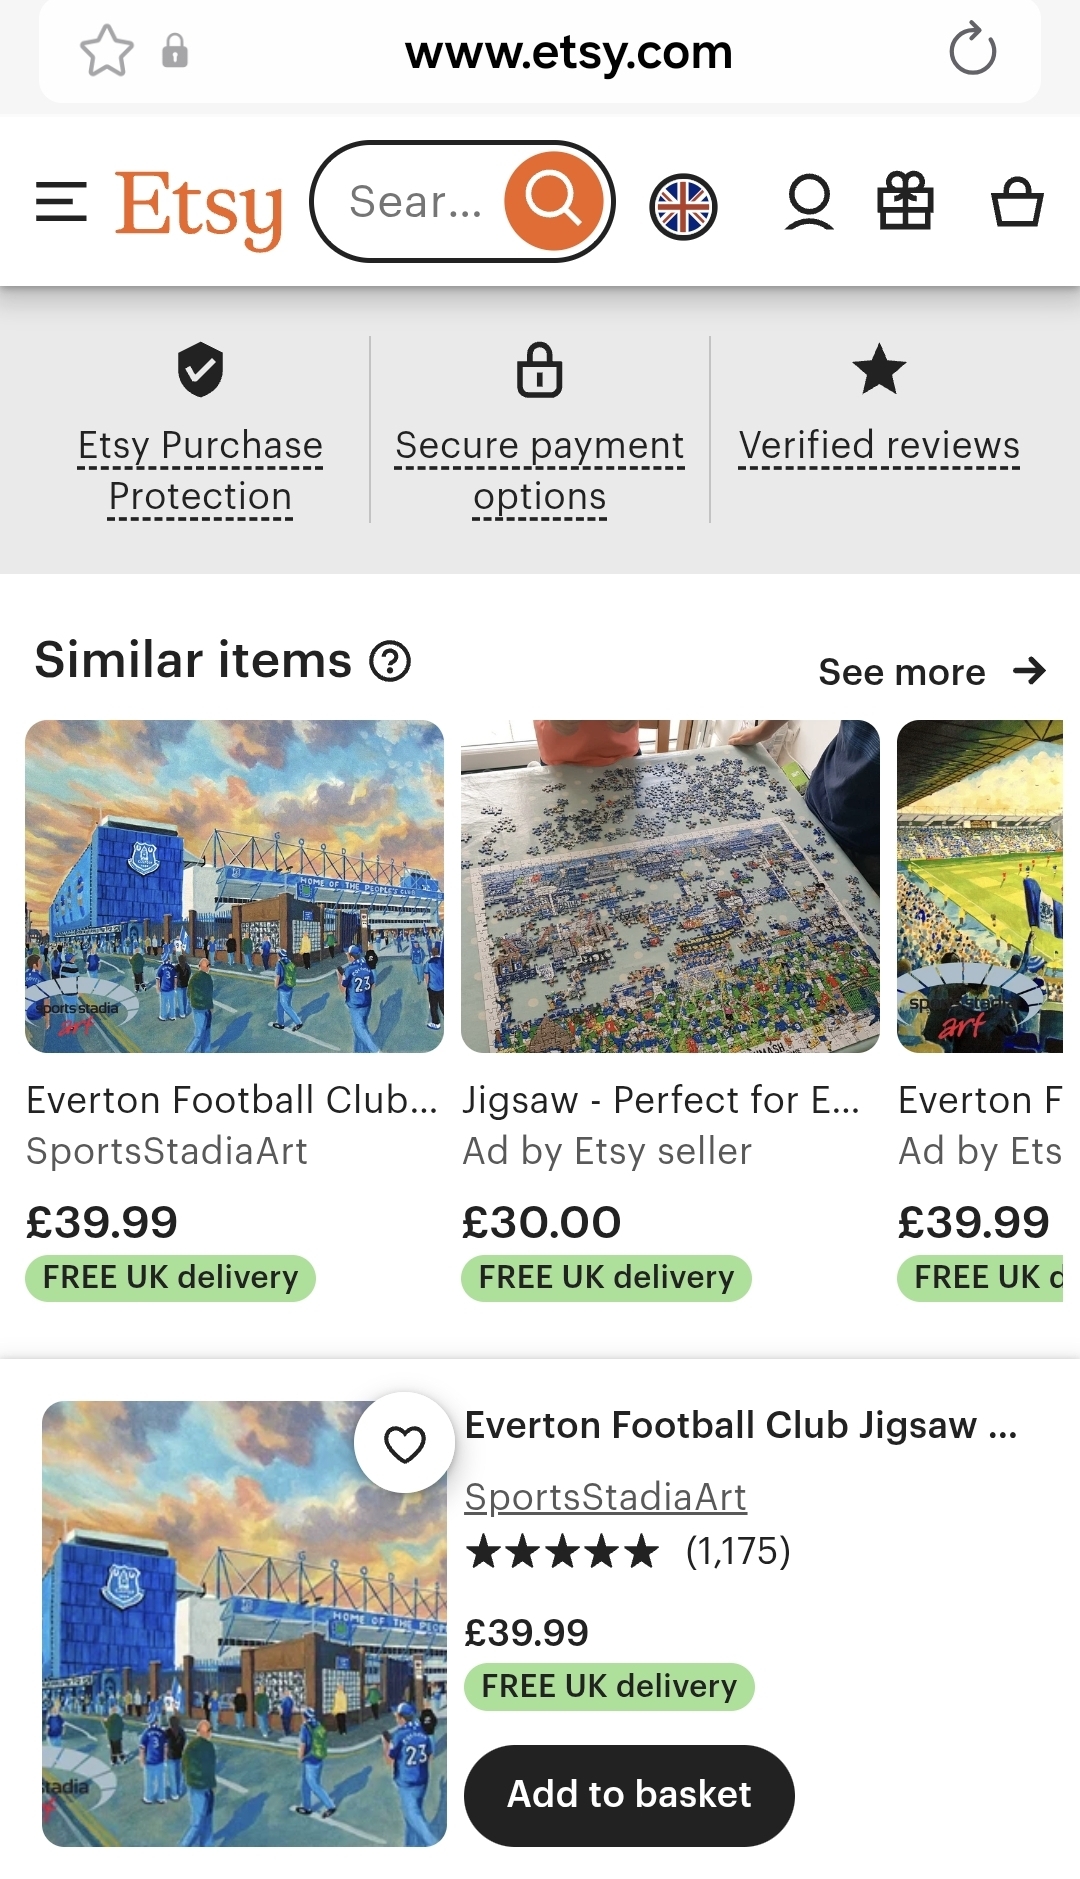
Task: Change region via UK flag icon
Action: point(683,207)
